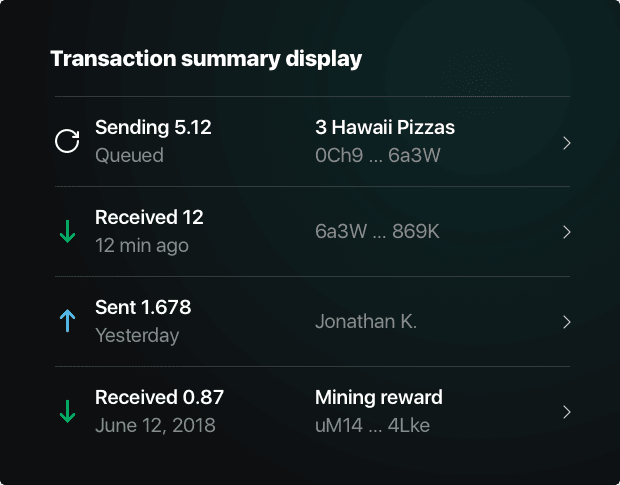Open the 3 Hawaii Pizzas memo

coord(385,128)
